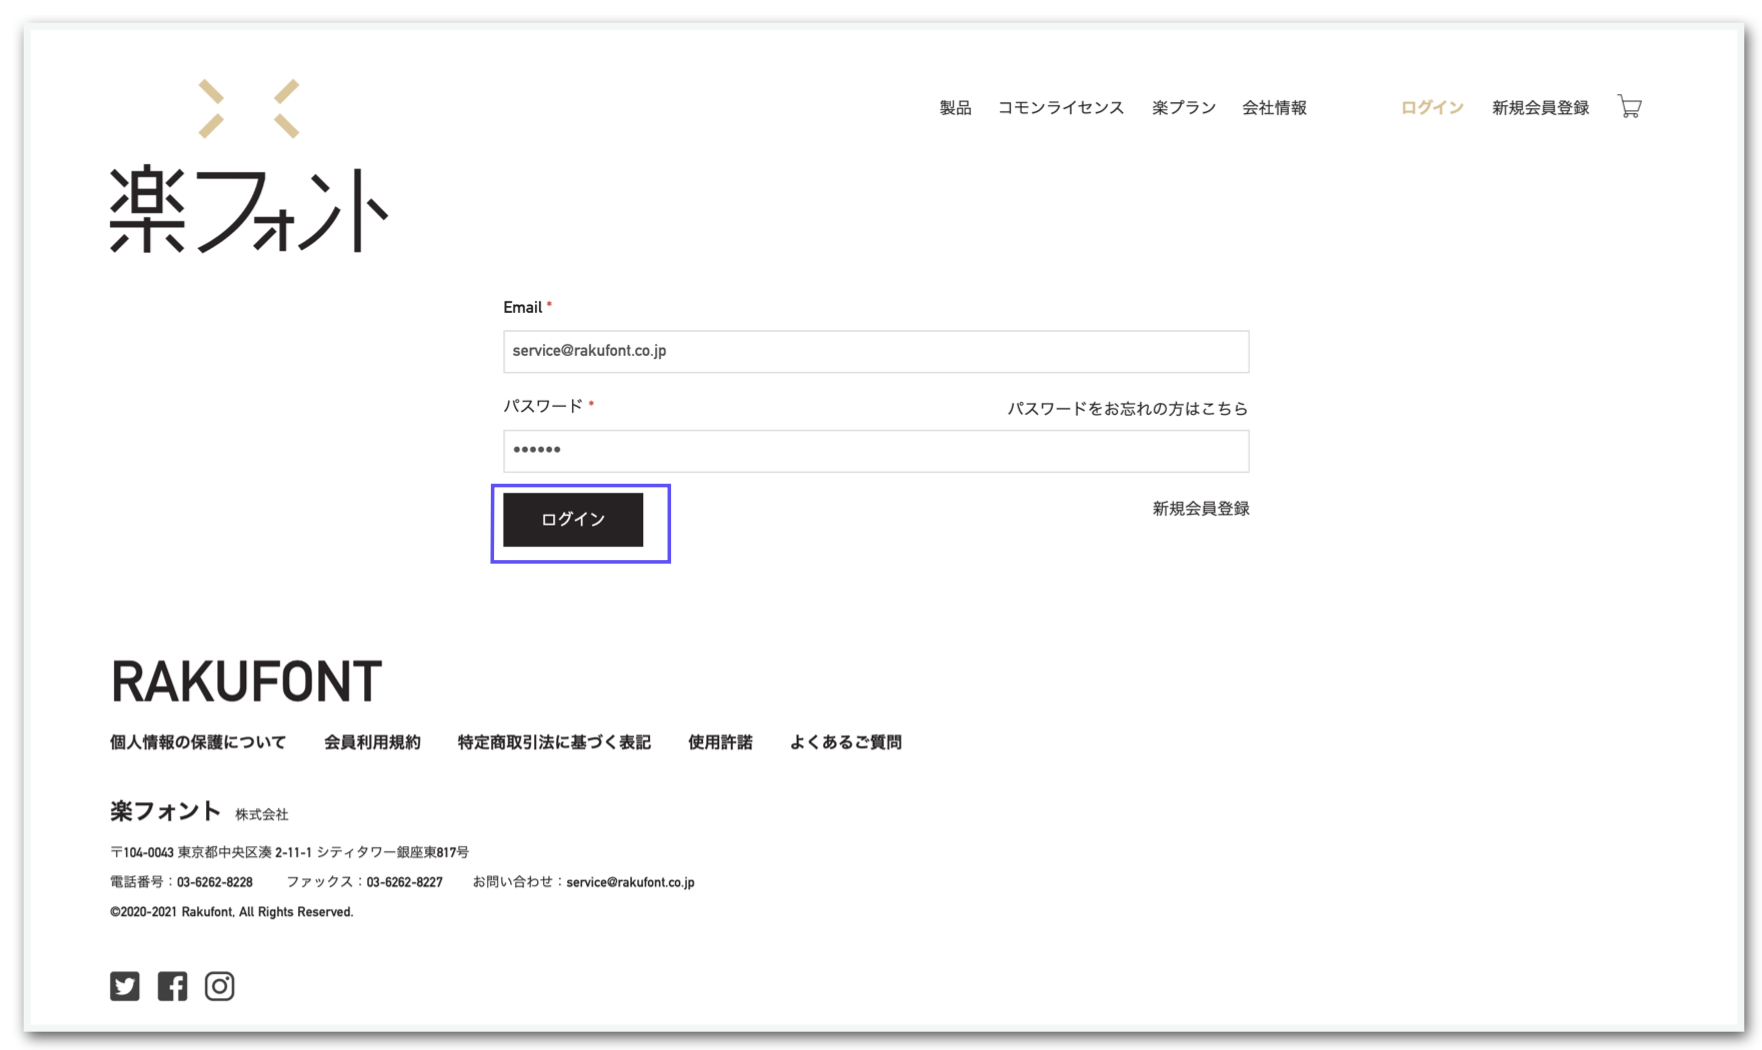Open the 製品 menu item
1762x1050 pixels.
[955, 108]
